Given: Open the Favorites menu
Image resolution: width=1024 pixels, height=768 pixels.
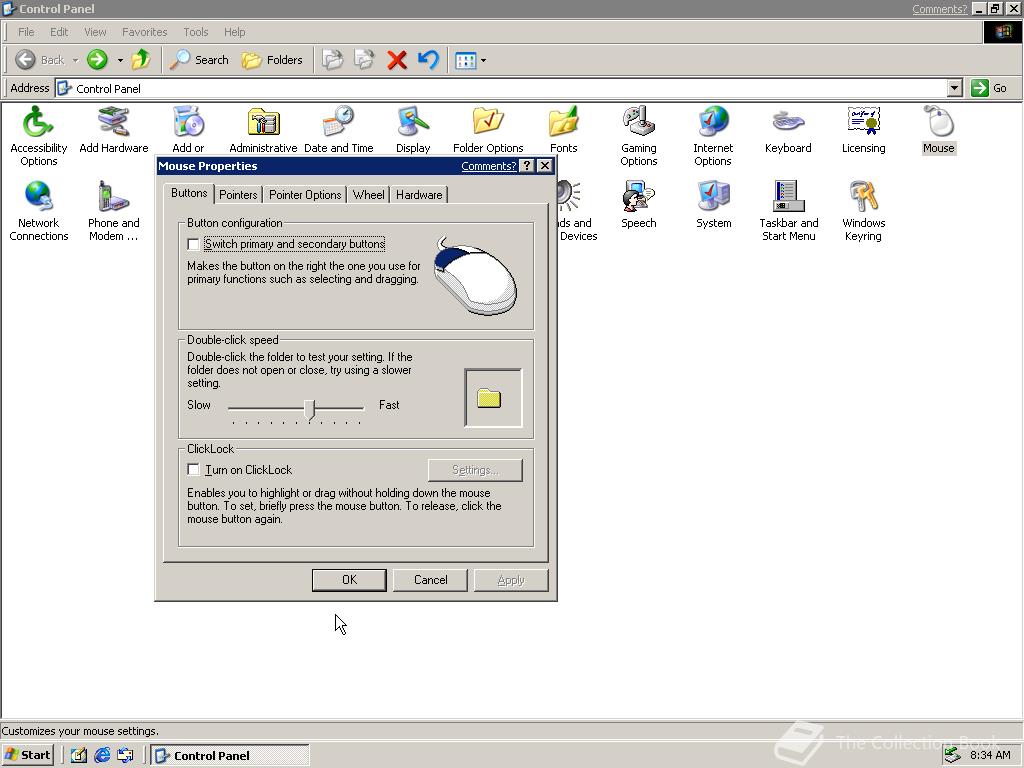Looking at the screenshot, I should click(144, 32).
